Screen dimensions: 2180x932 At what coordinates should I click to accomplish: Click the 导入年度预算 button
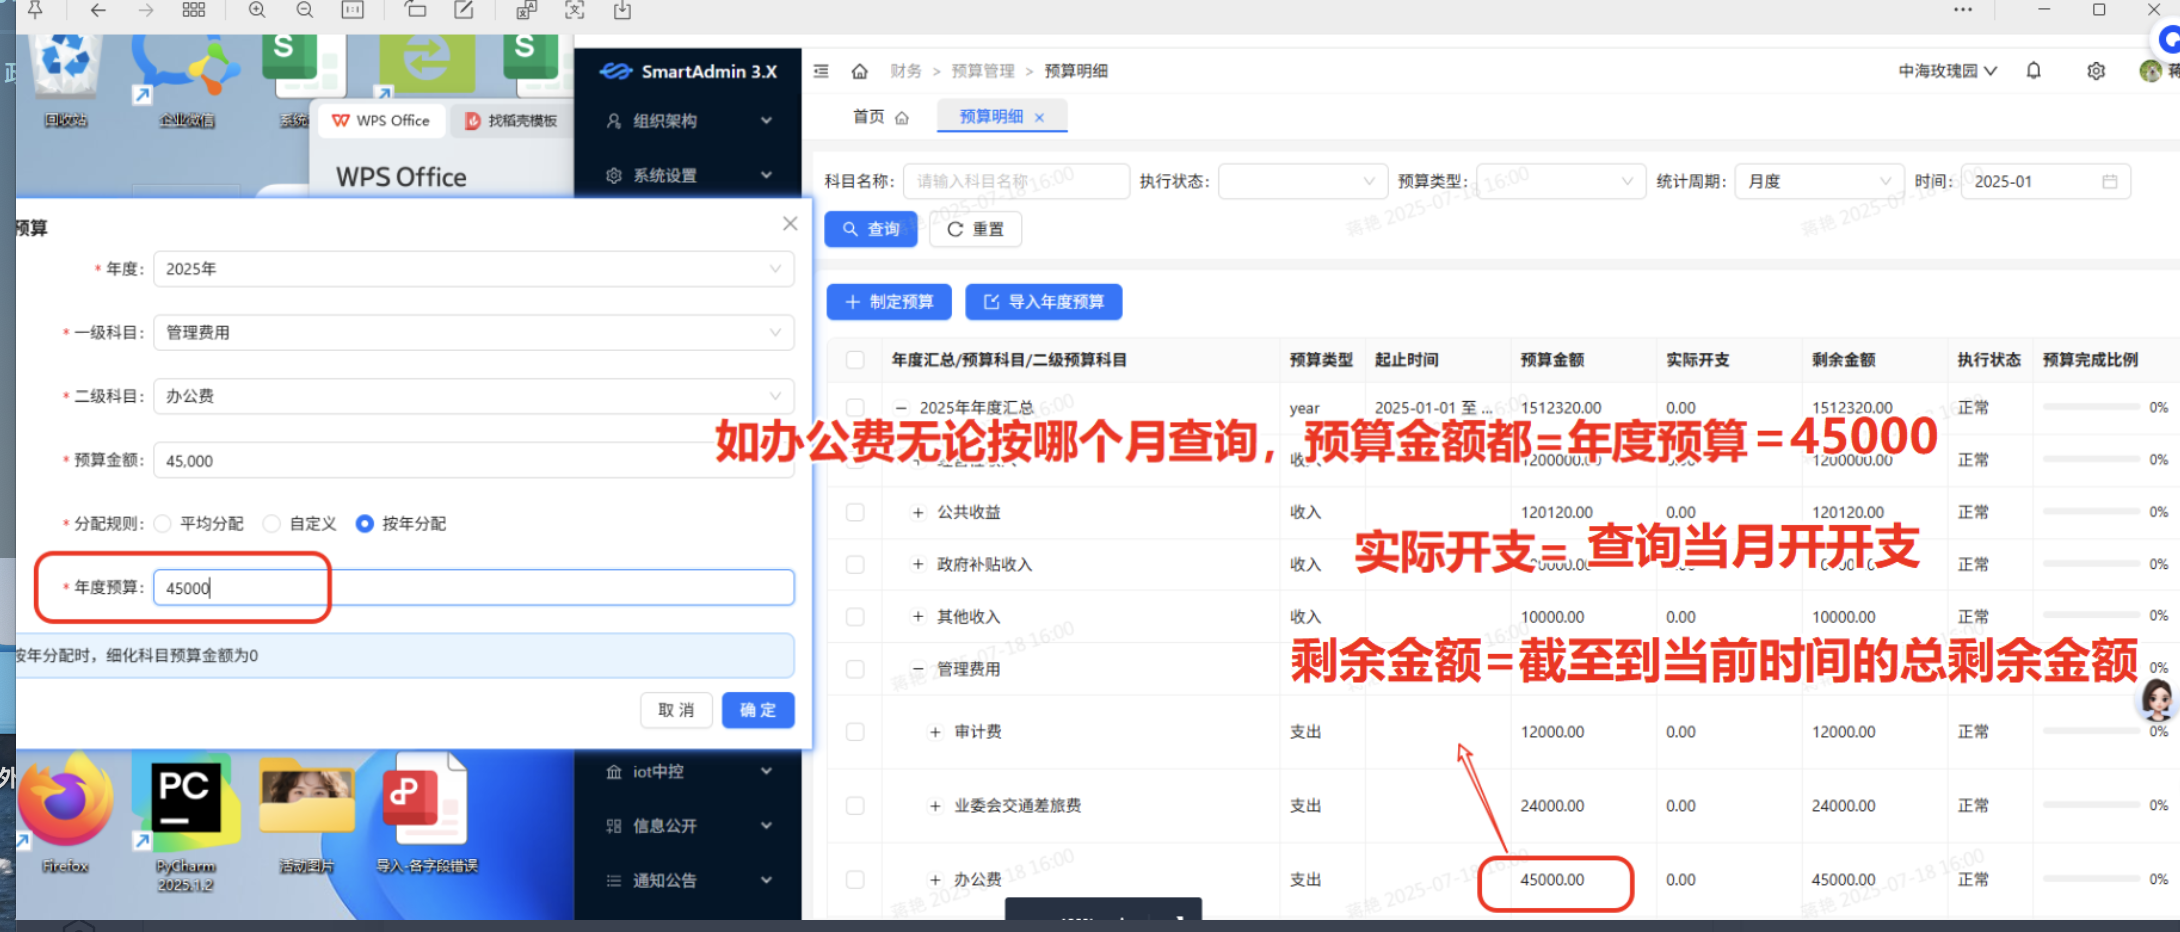(x=1043, y=302)
